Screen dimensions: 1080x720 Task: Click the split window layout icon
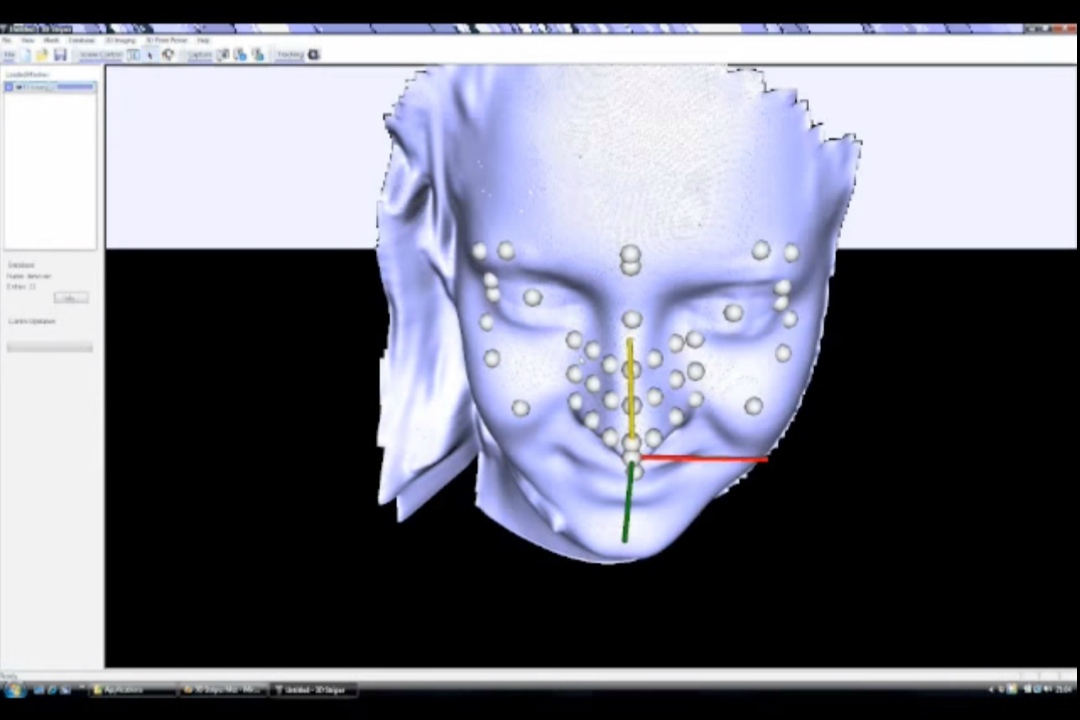[133, 55]
